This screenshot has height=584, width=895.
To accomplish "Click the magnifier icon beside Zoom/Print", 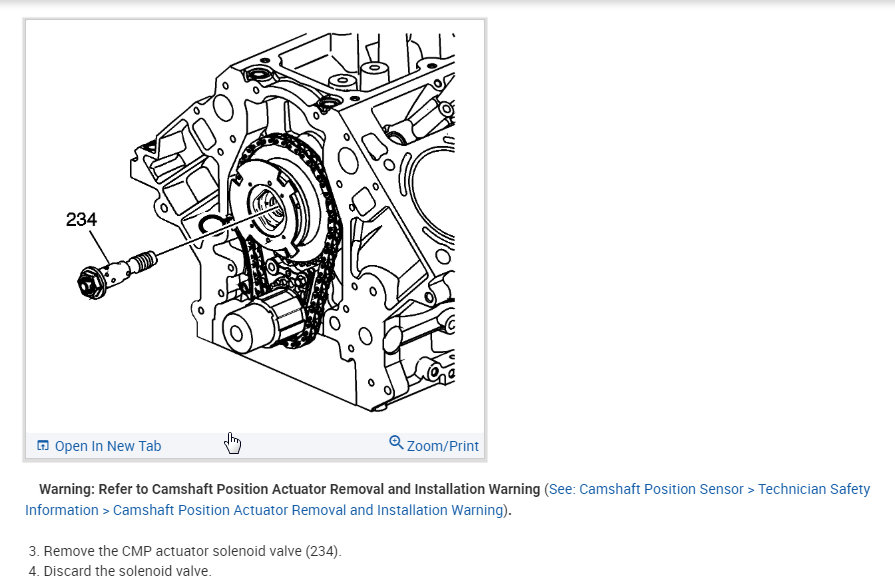I will pos(396,442).
